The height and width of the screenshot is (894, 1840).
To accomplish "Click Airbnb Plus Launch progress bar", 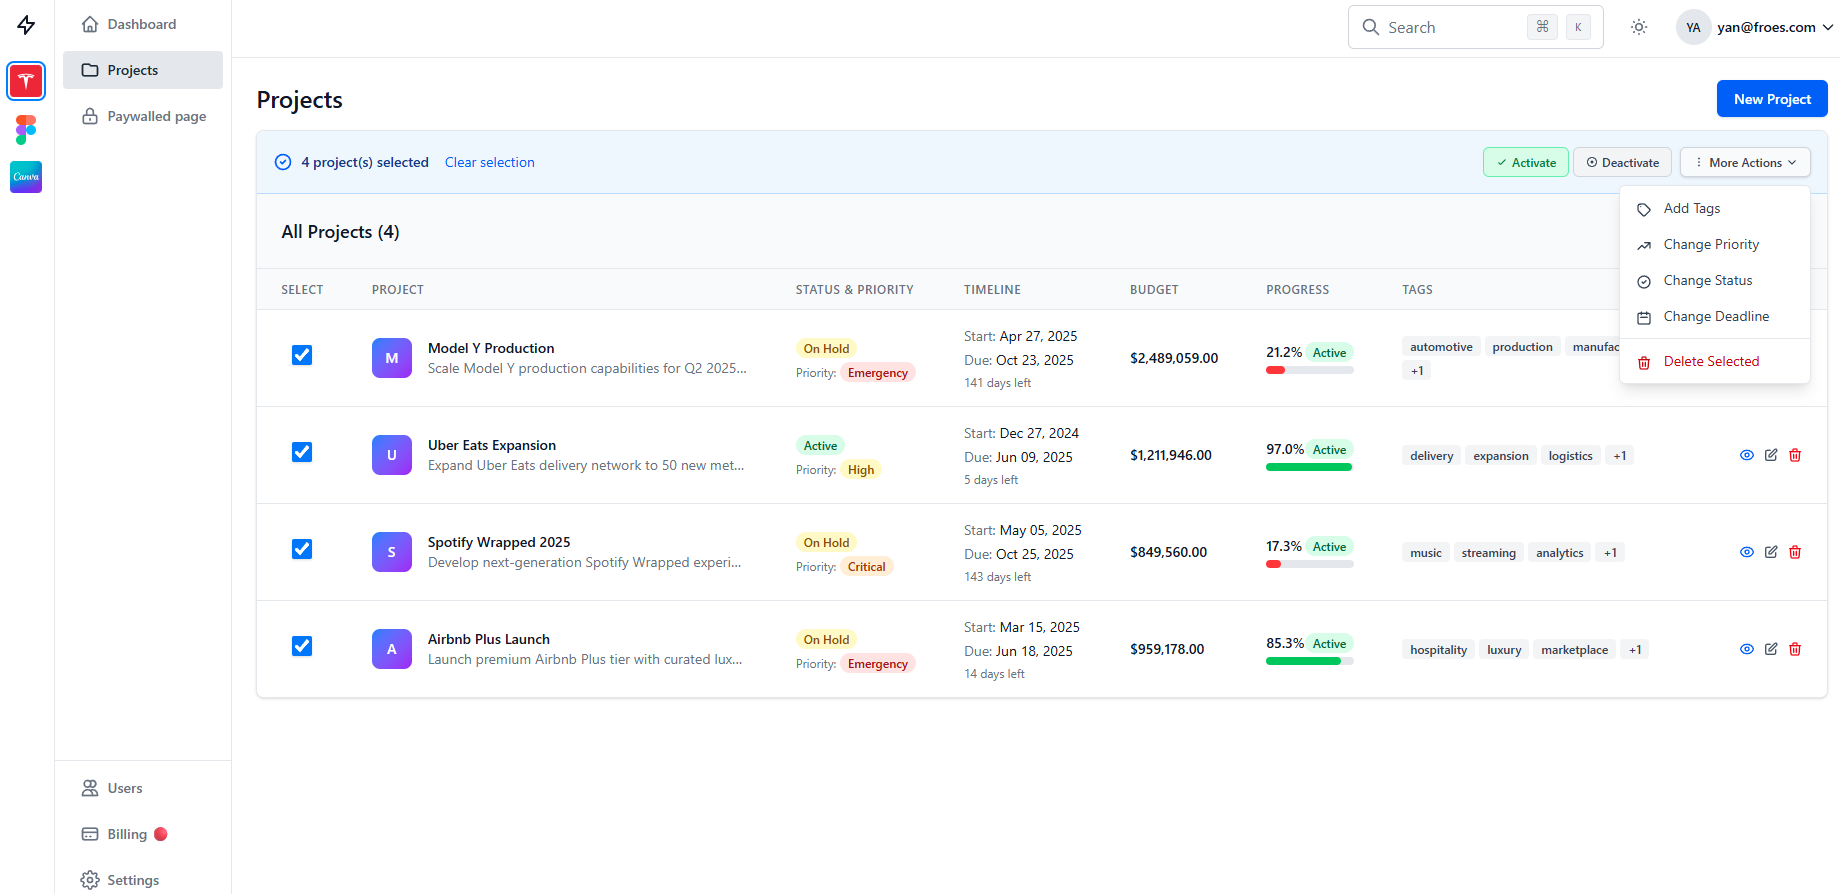I will tap(1310, 661).
